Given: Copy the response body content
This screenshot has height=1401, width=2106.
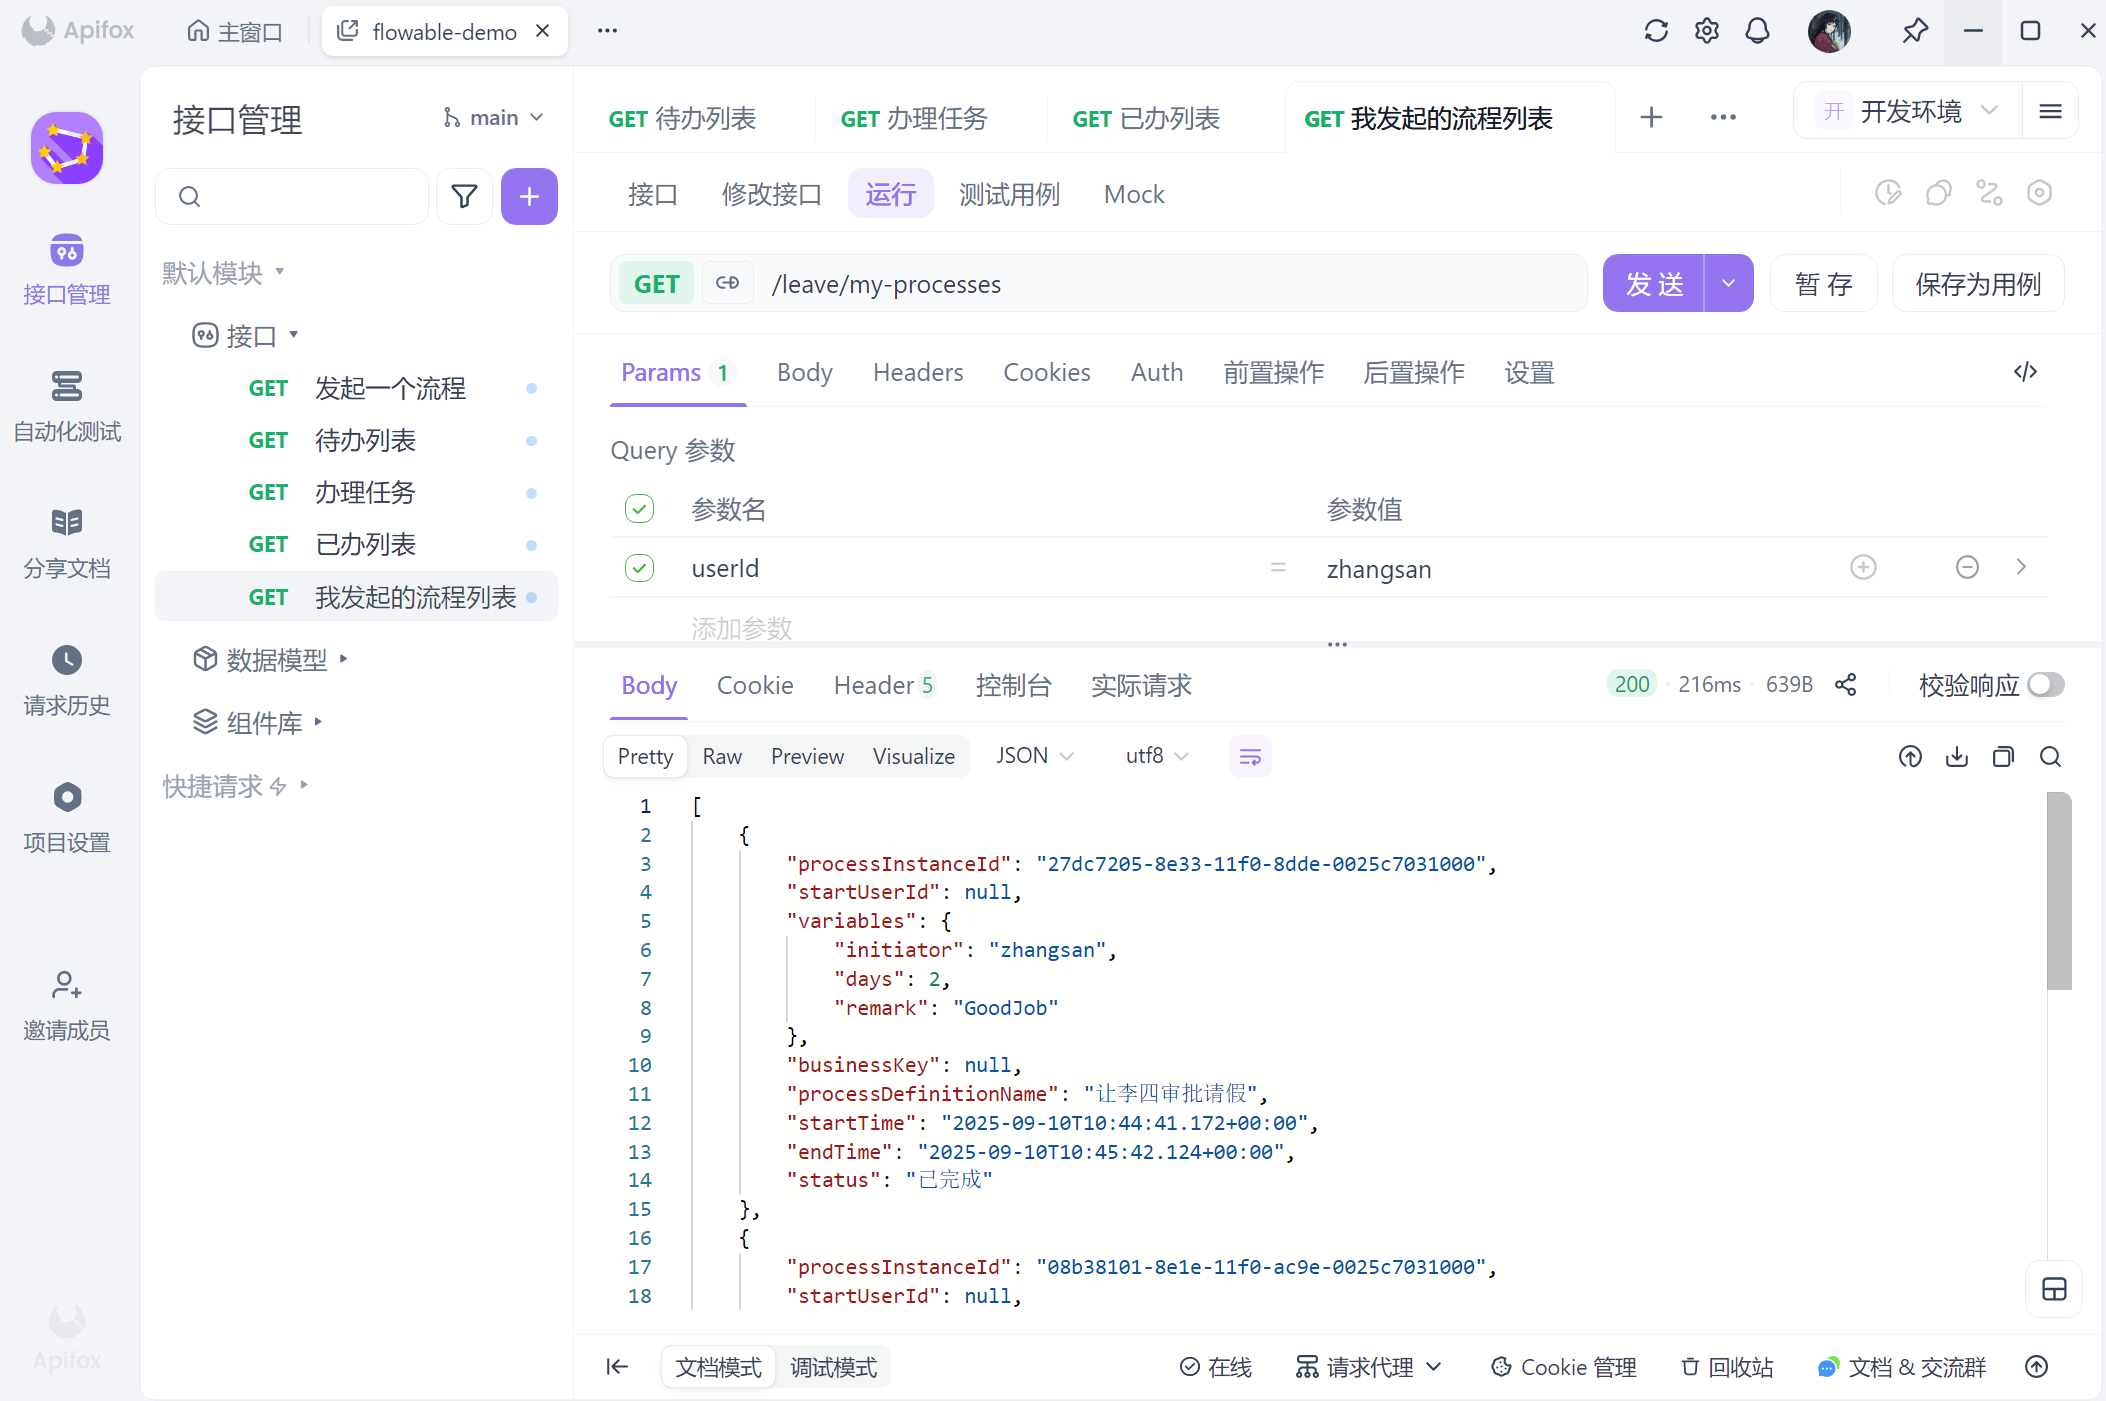Looking at the screenshot, I should tap(2003, 757).
